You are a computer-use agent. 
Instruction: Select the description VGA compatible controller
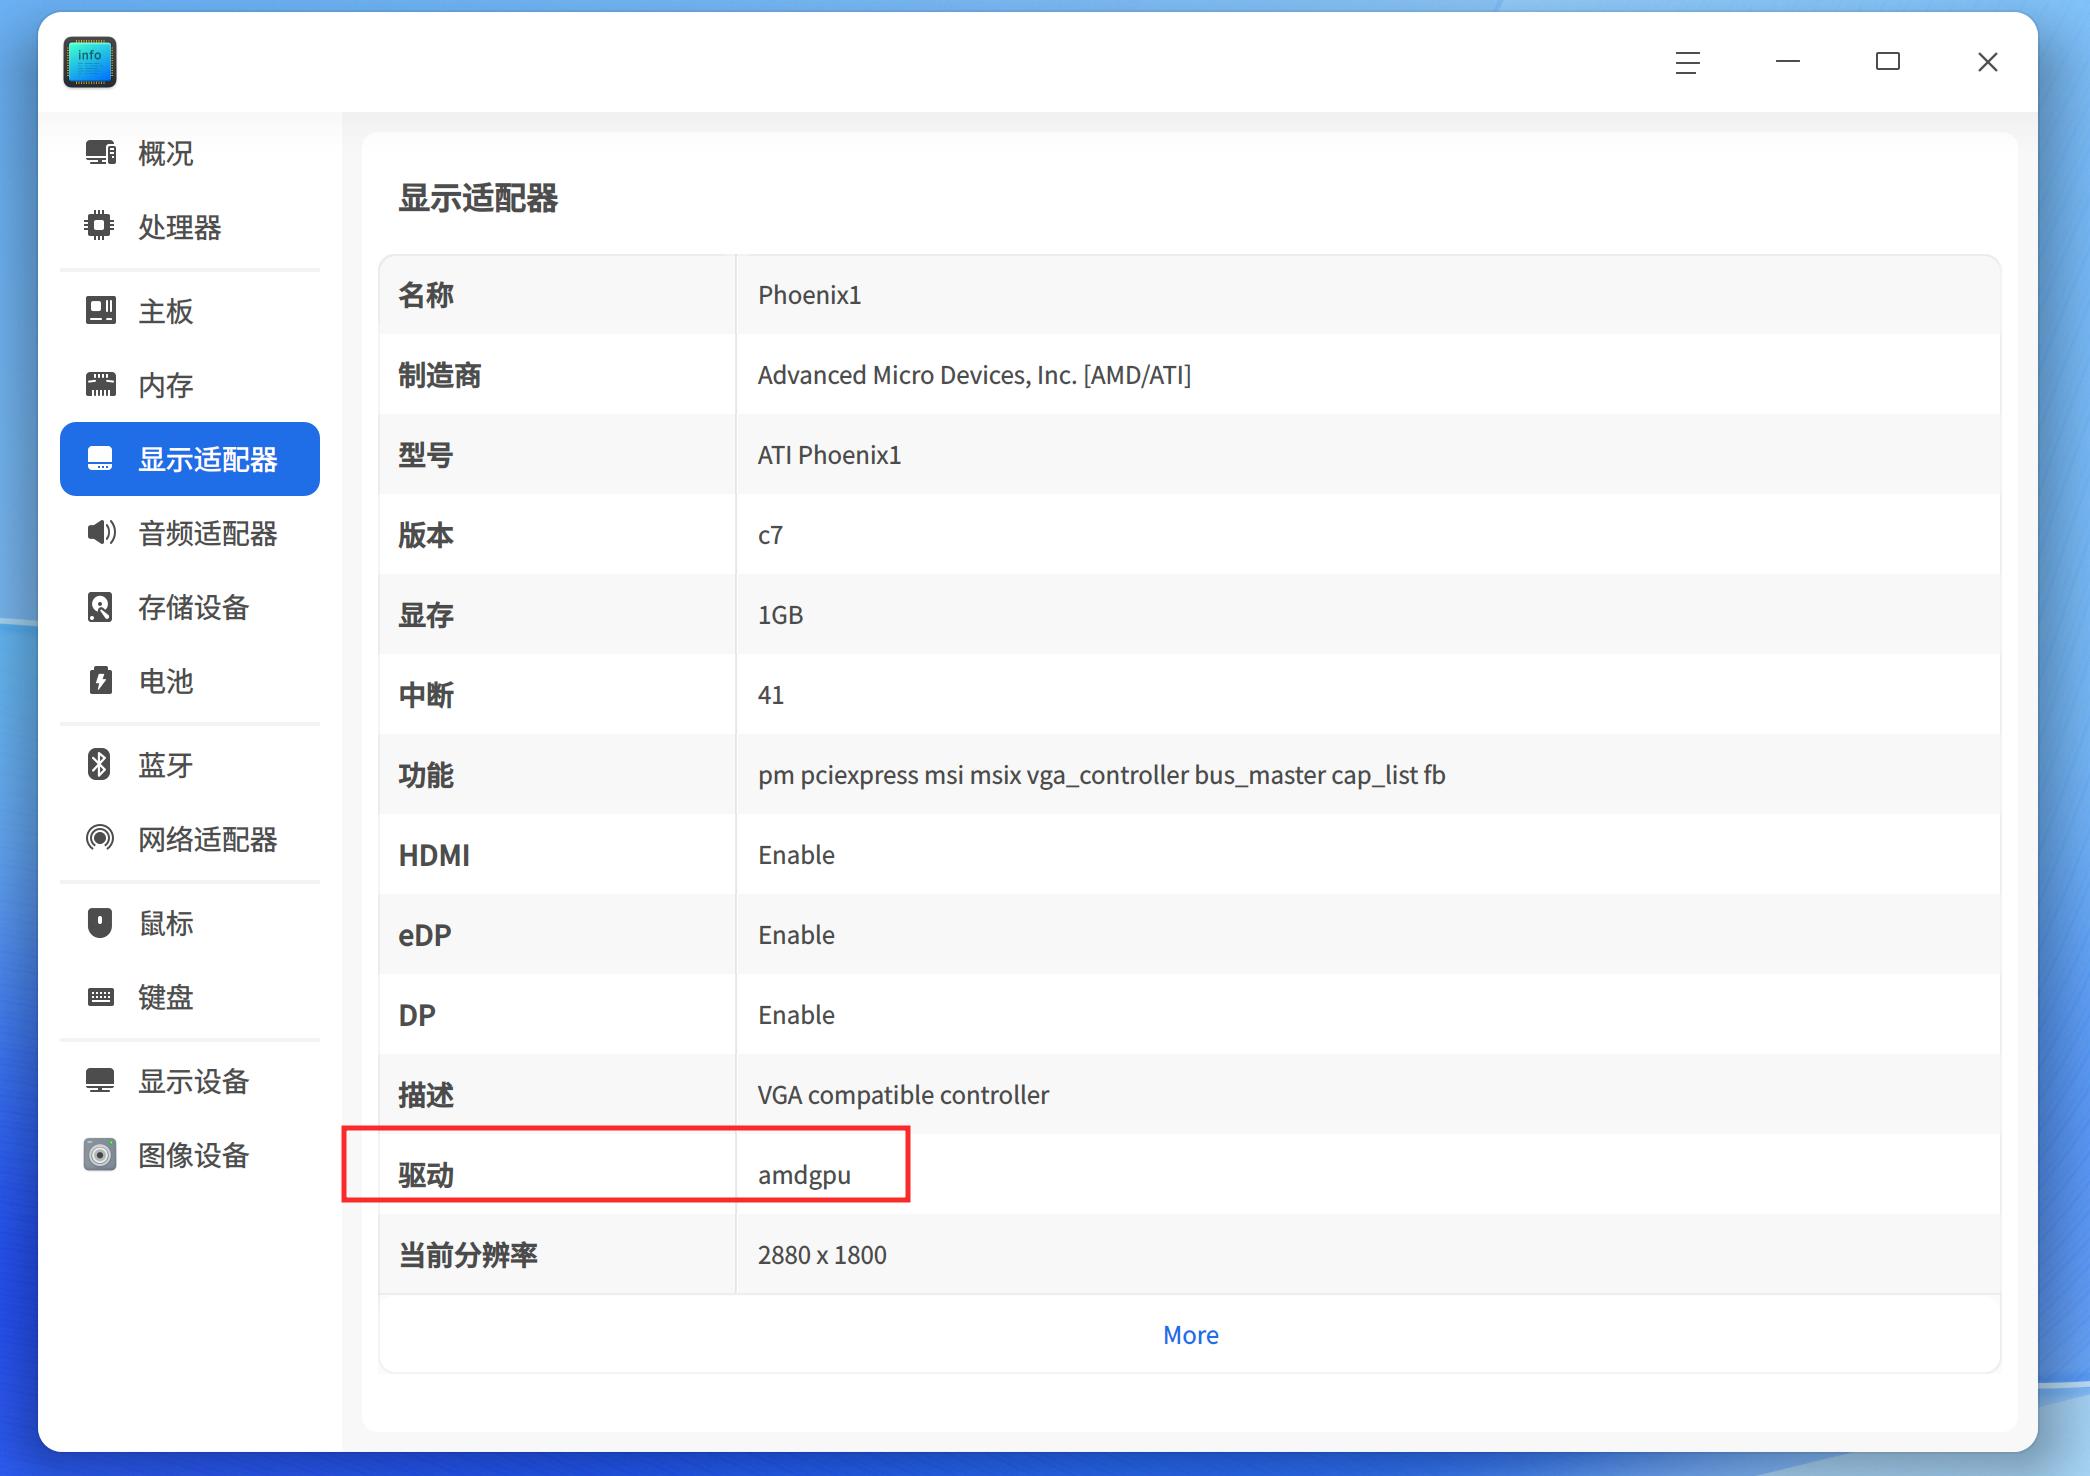(903, 1095)
